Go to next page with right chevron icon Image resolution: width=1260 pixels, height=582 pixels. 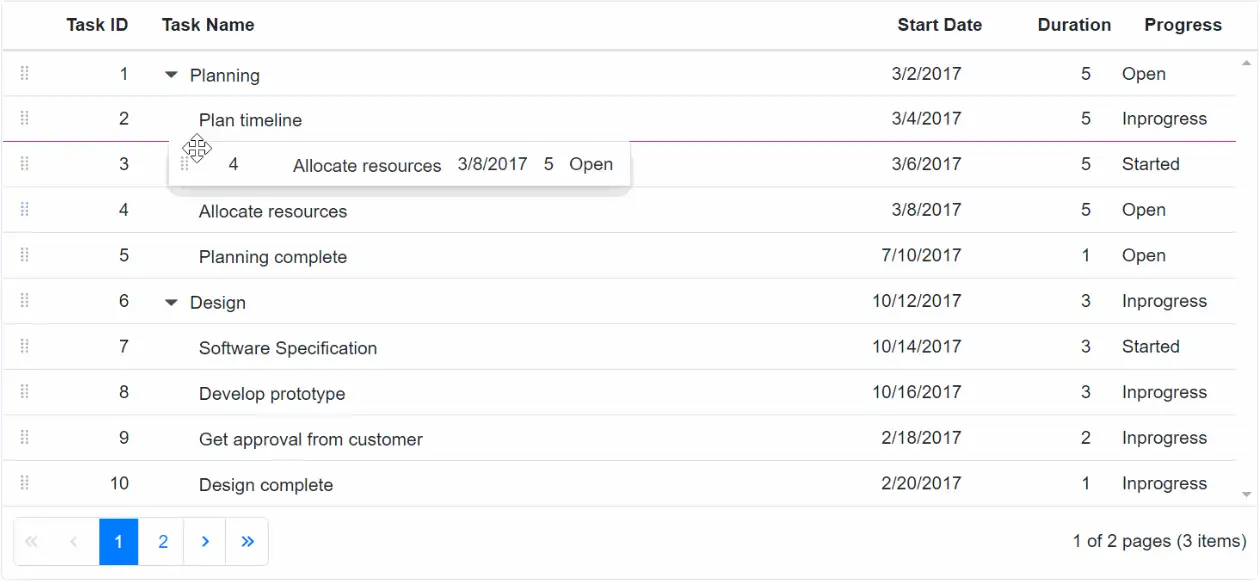pos(204,541)
